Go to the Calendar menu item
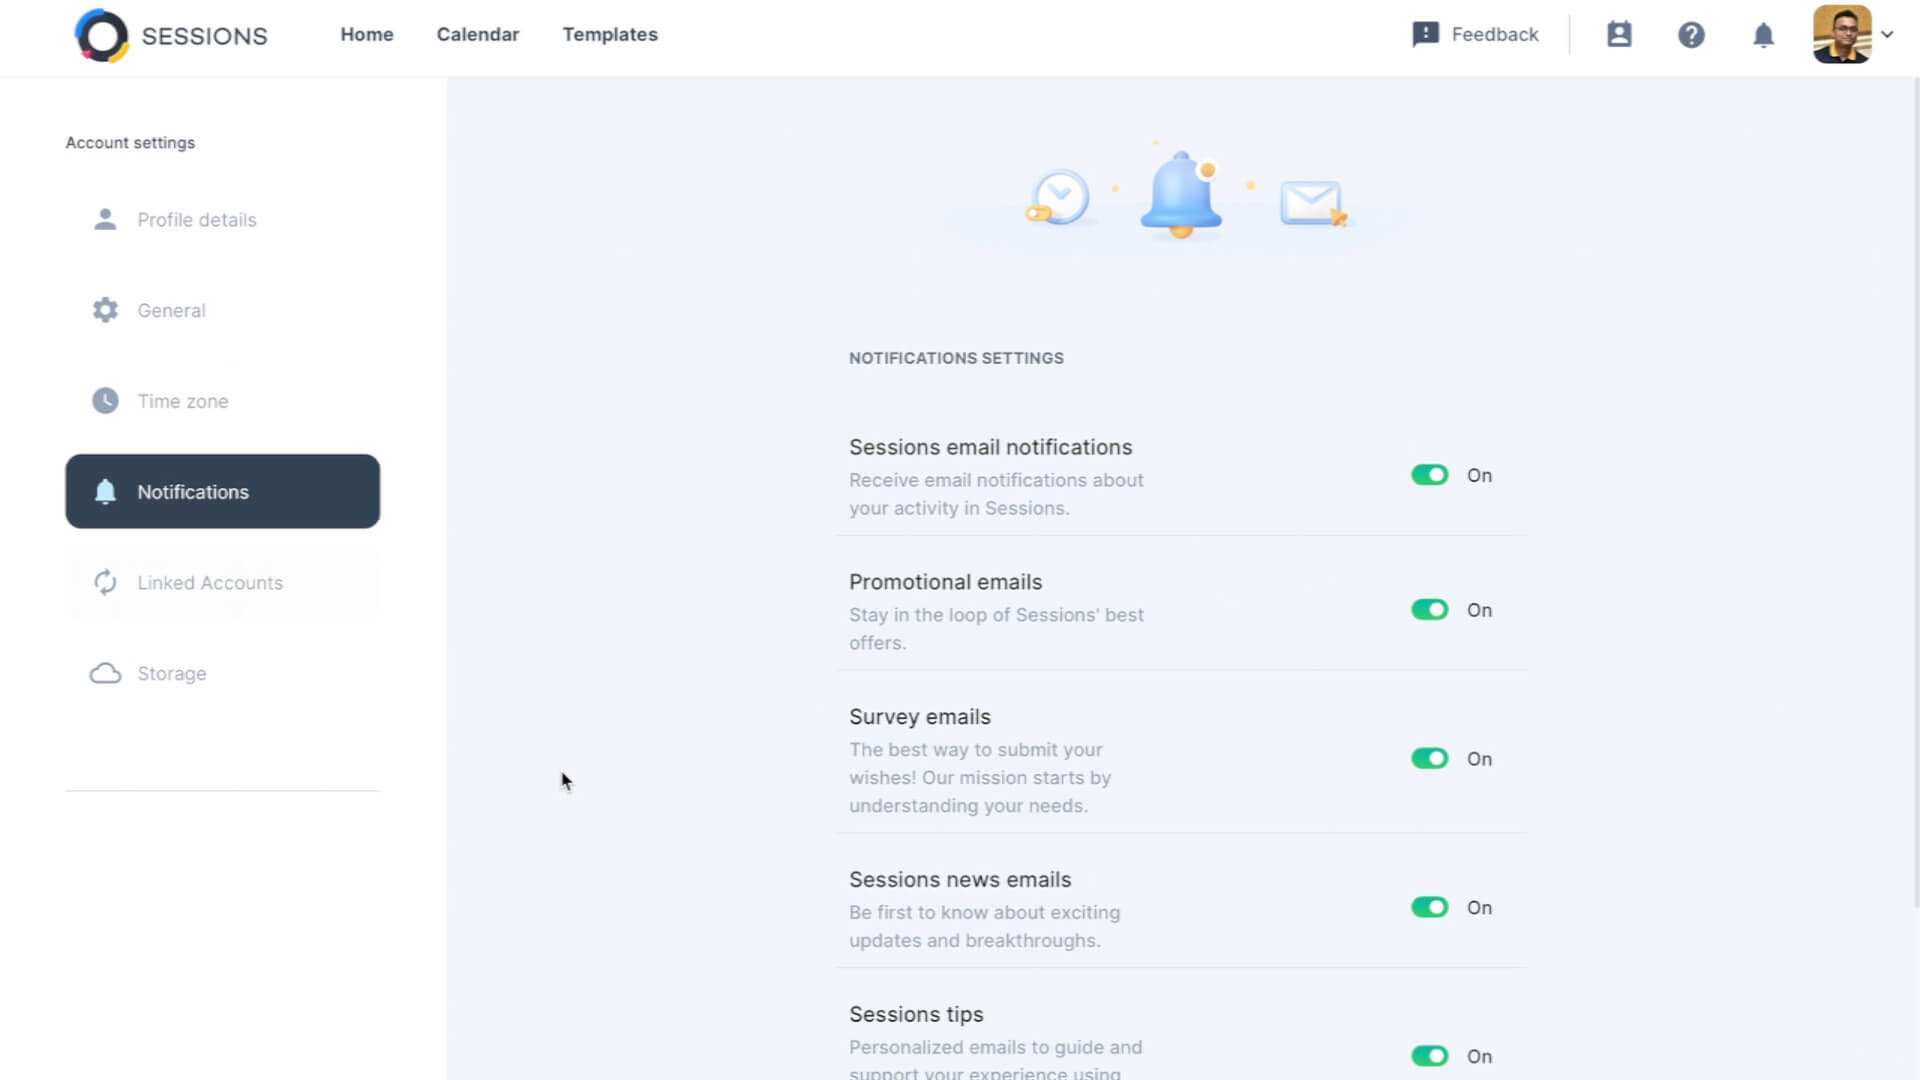 [478, 34]
